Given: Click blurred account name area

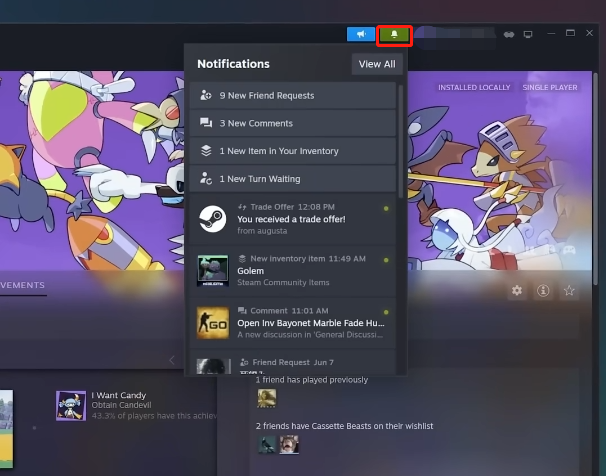Looking at the screenshot, I should [455, 37].
